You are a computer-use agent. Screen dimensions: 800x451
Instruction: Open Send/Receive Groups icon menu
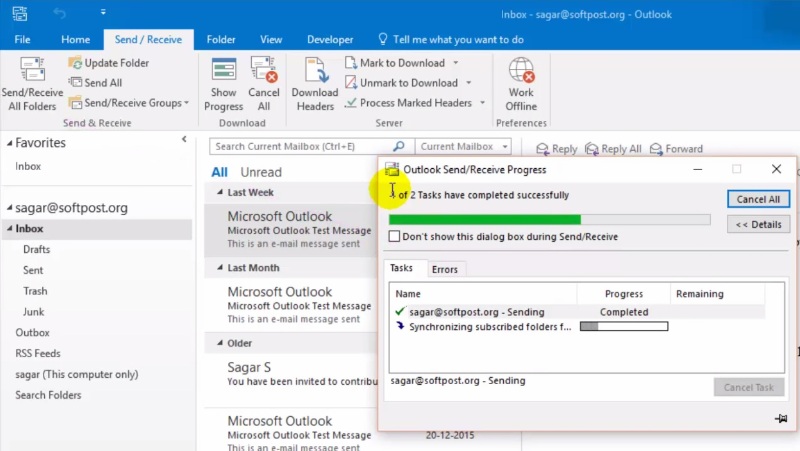point(76,103)
